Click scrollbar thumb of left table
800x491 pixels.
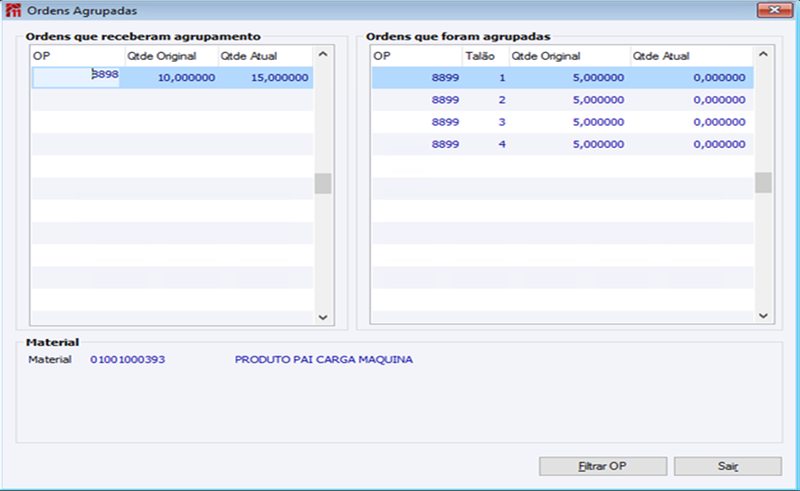pos(323,184)
